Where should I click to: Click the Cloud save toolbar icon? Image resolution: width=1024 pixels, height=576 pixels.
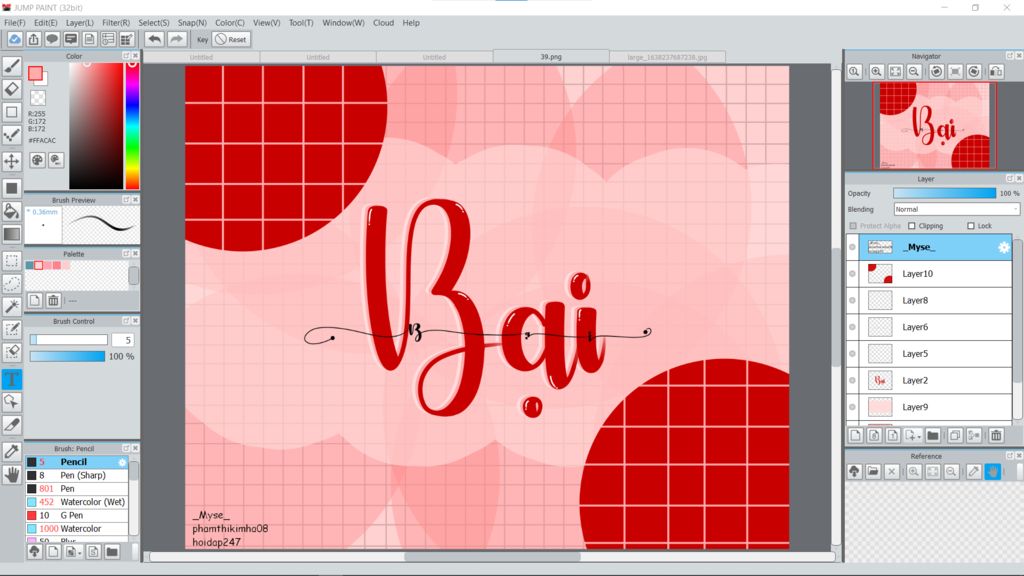coord(14,39)
